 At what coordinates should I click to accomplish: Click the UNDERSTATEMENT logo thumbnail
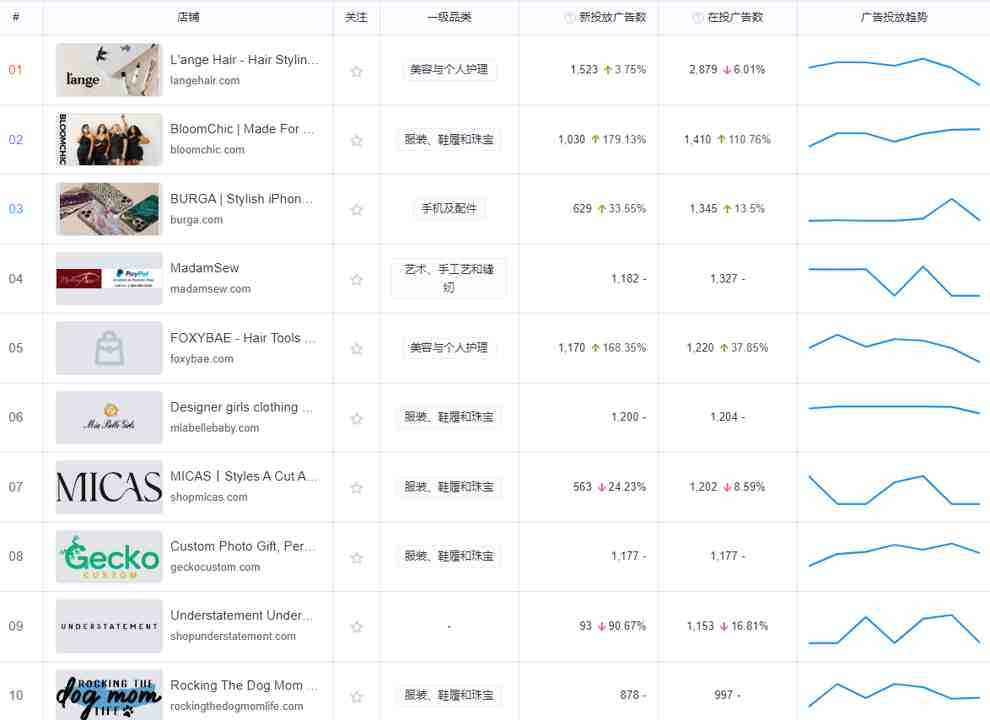pyautogui.click(x=109, y=626)
